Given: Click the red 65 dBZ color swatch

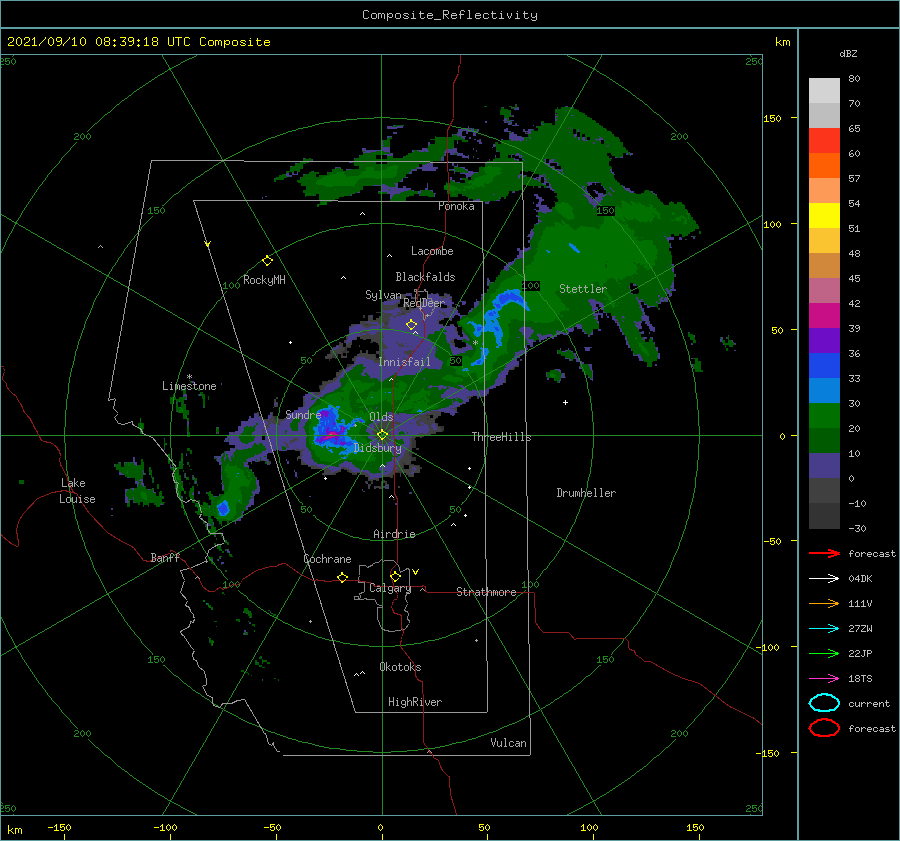Looking at the screenshot, I should click(824, 140).
